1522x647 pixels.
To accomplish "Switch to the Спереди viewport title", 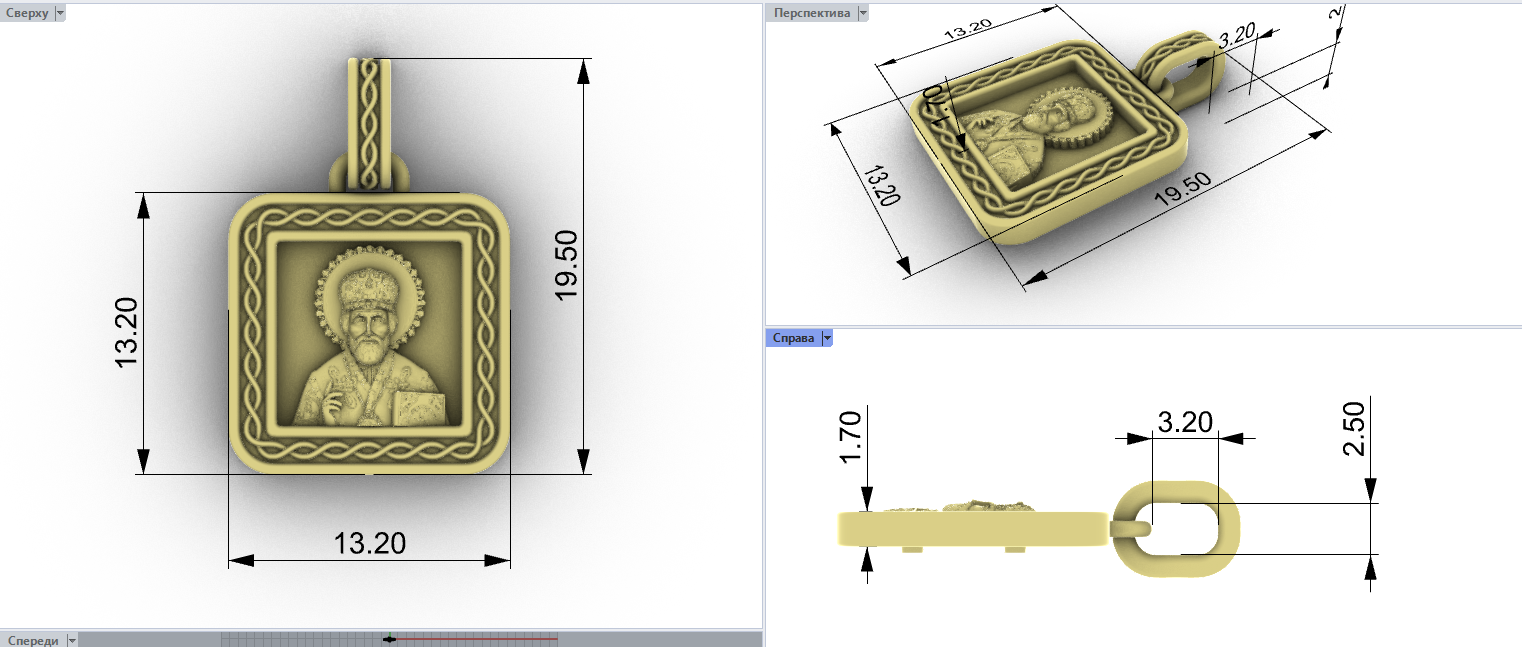I will pyautogui.click(x=32, y=640).
